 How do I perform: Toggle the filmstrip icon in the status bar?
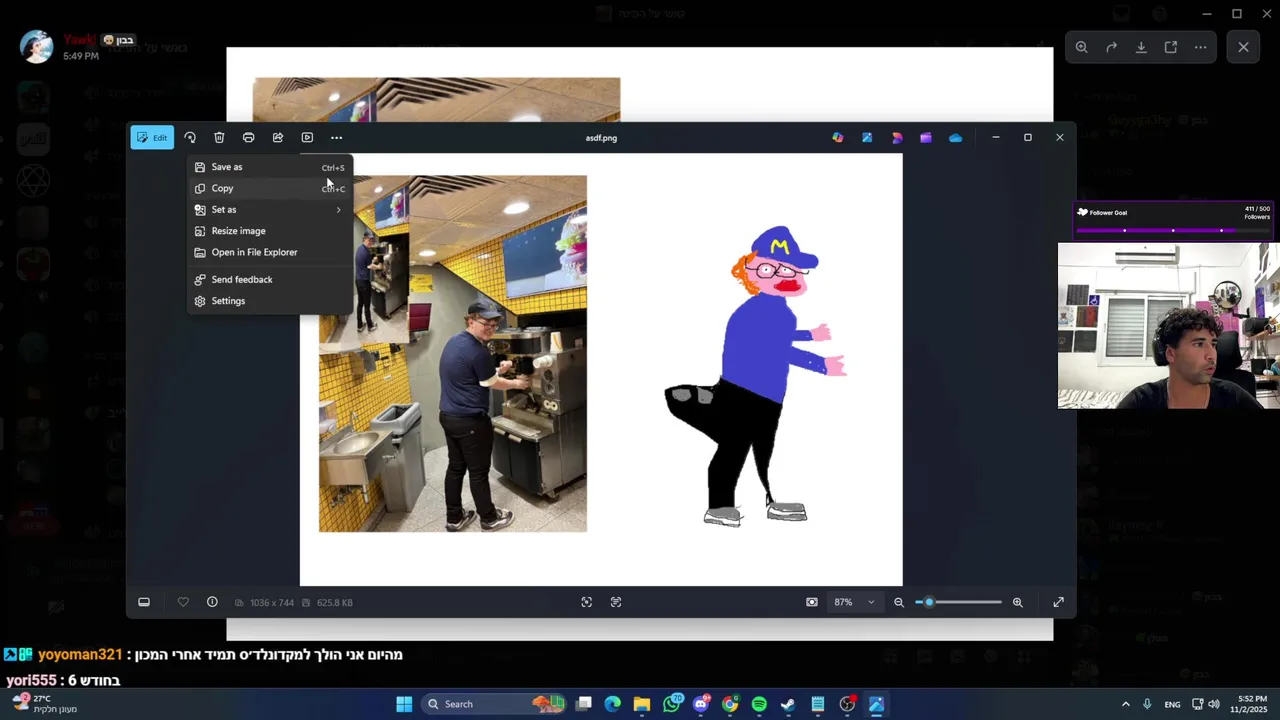144,602
